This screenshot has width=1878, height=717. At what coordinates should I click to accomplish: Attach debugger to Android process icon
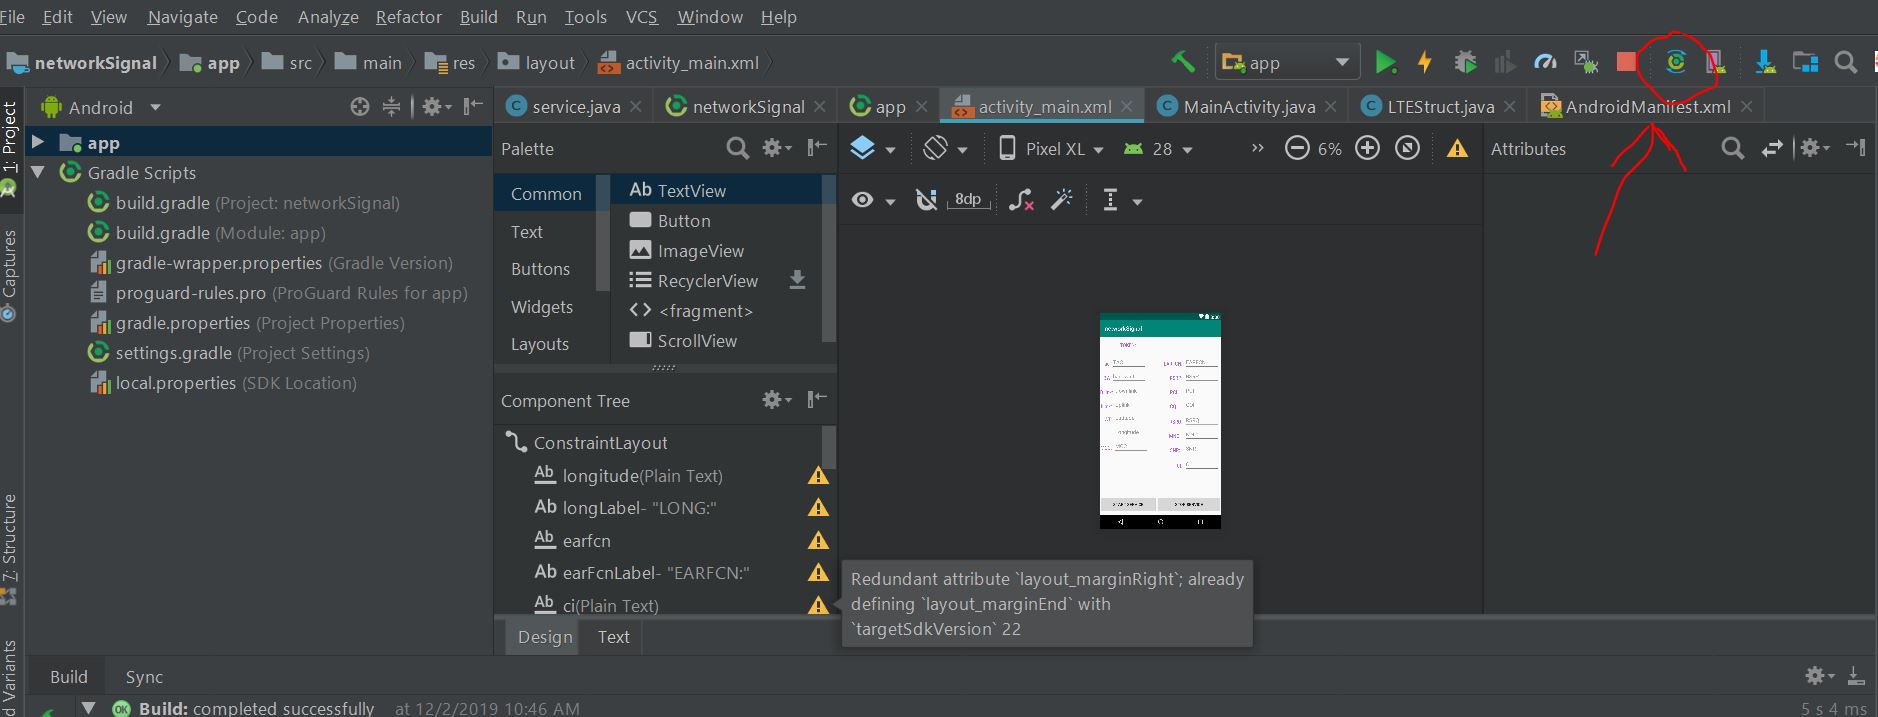tap(1586, 62)
